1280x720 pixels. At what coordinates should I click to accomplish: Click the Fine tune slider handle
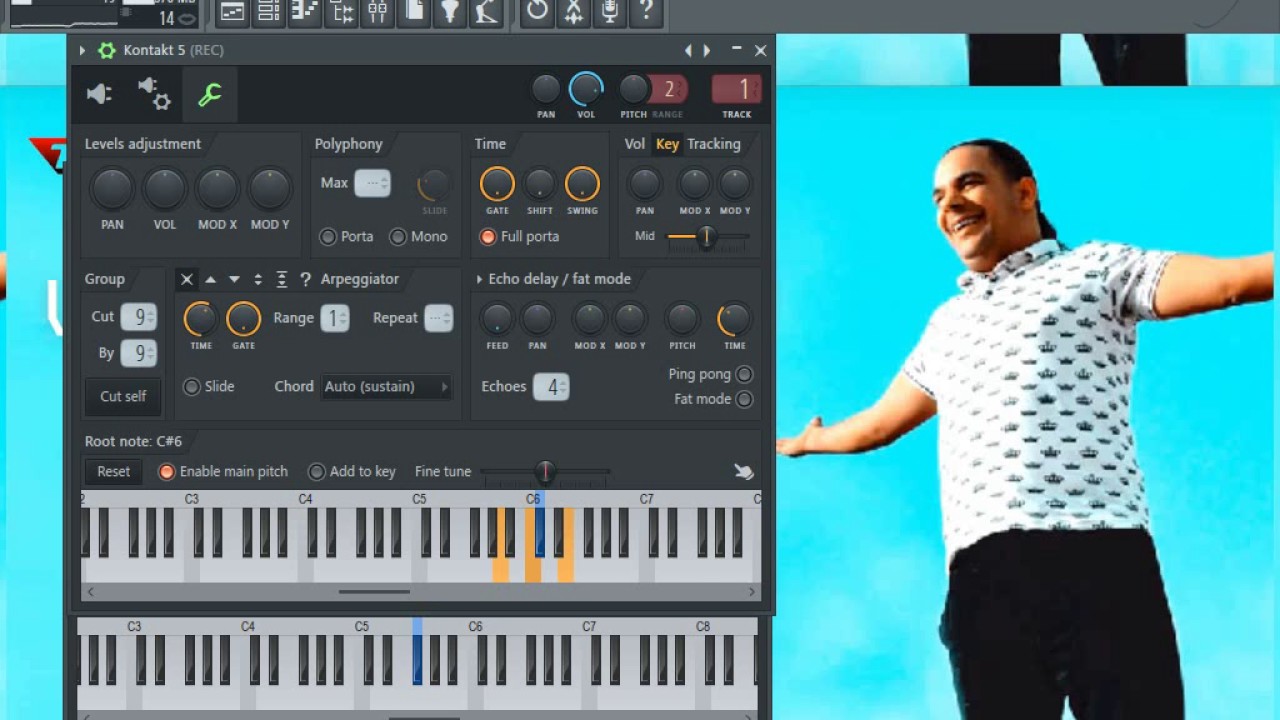tap(545, 471)
